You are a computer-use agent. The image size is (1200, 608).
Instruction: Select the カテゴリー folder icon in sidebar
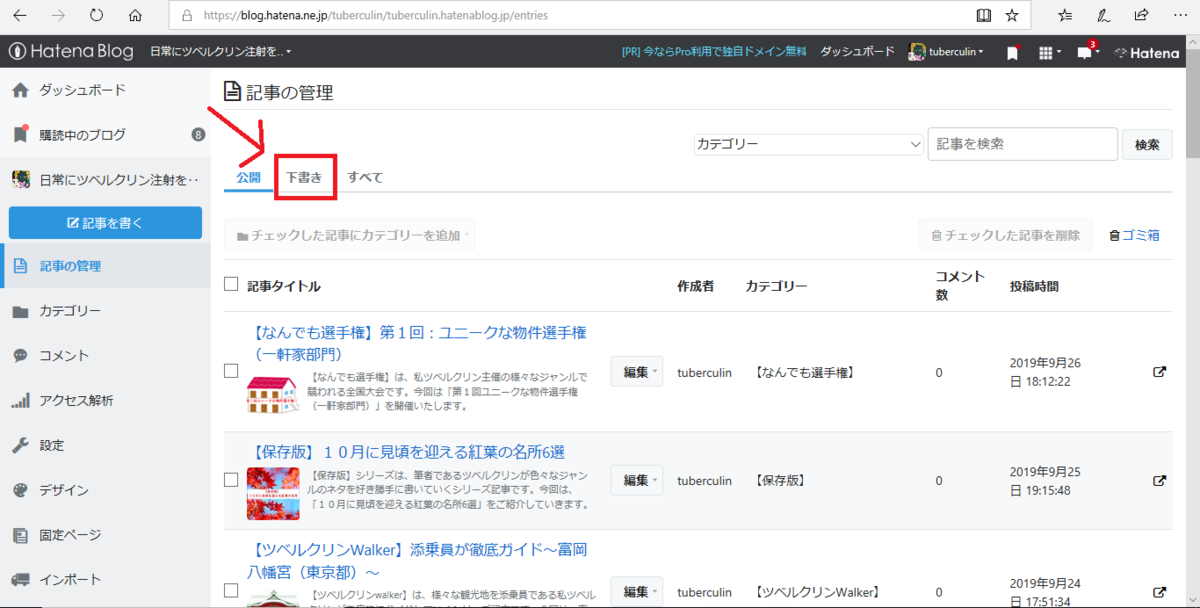(22, 311)
